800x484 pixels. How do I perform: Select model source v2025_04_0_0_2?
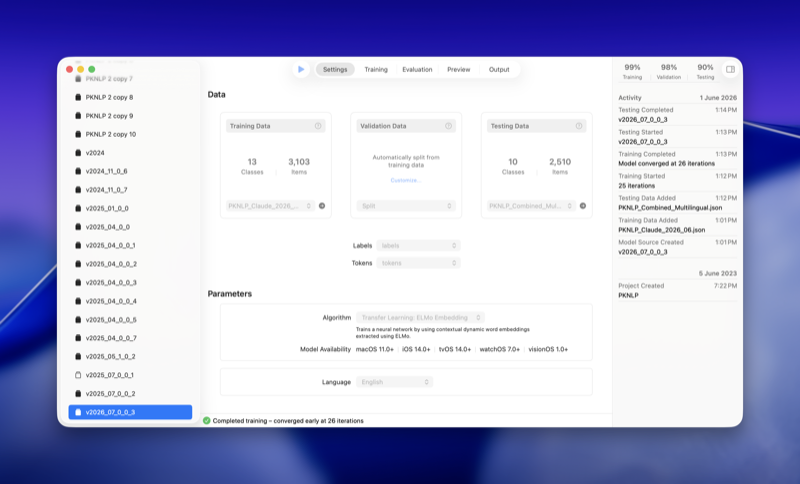click(x=130, y=264)
